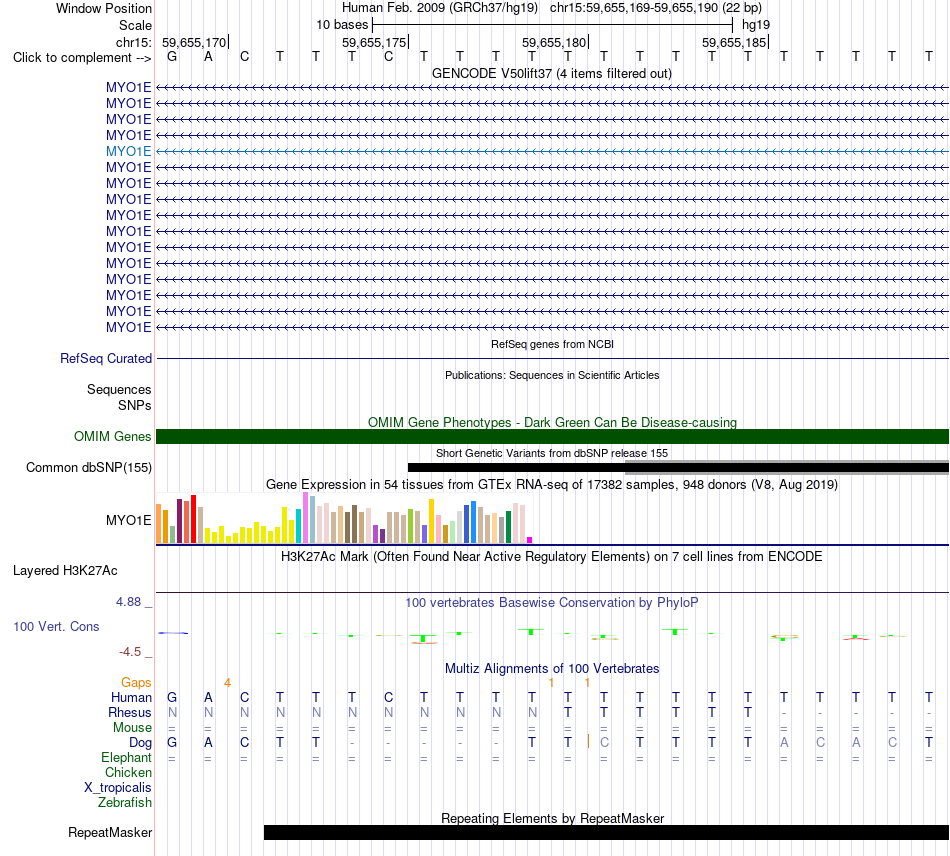Click the magenta last bar in GTEx chart
Screen dimensions: 950x856
pos(530,540)
